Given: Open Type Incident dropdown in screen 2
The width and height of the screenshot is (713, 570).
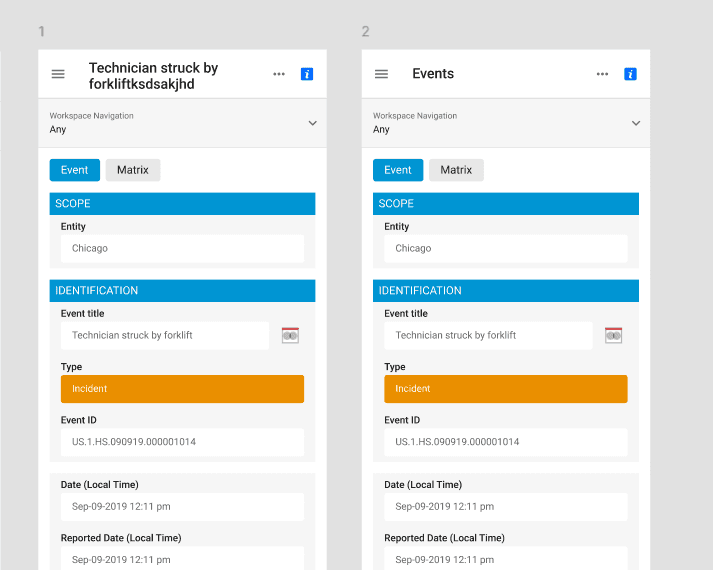Looking at the screenshot, I should point(506,389).
